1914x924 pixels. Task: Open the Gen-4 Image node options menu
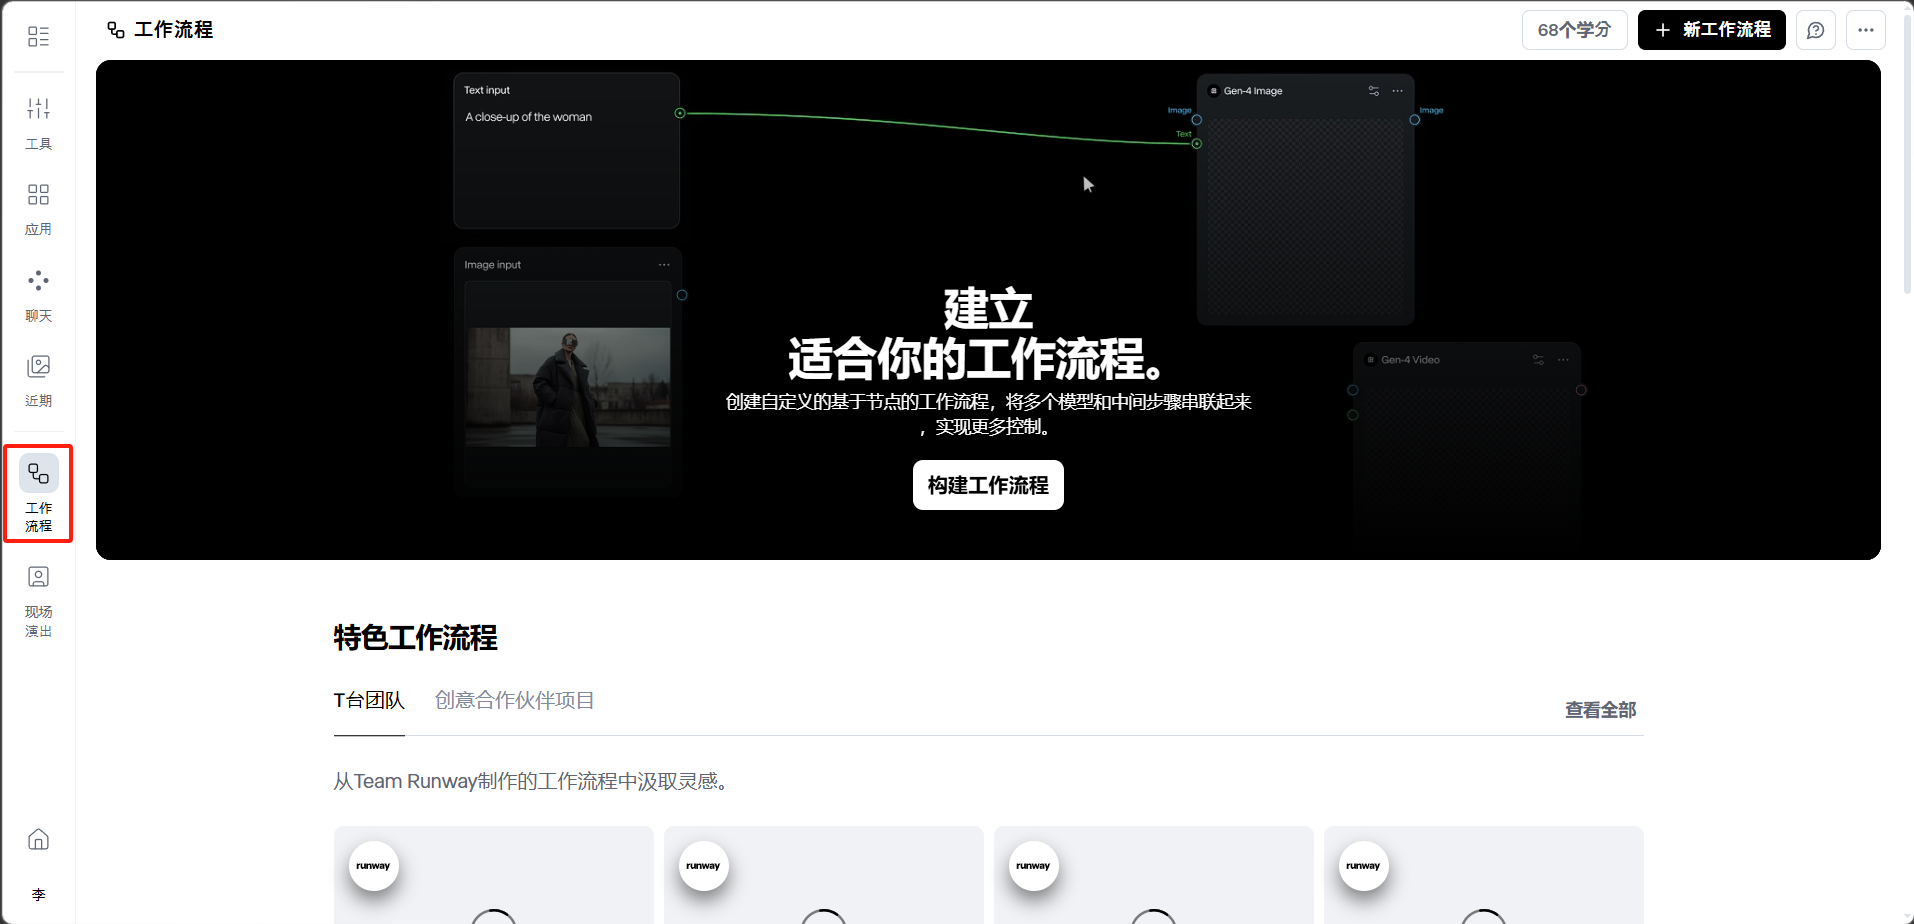(x=1397, y=91)
